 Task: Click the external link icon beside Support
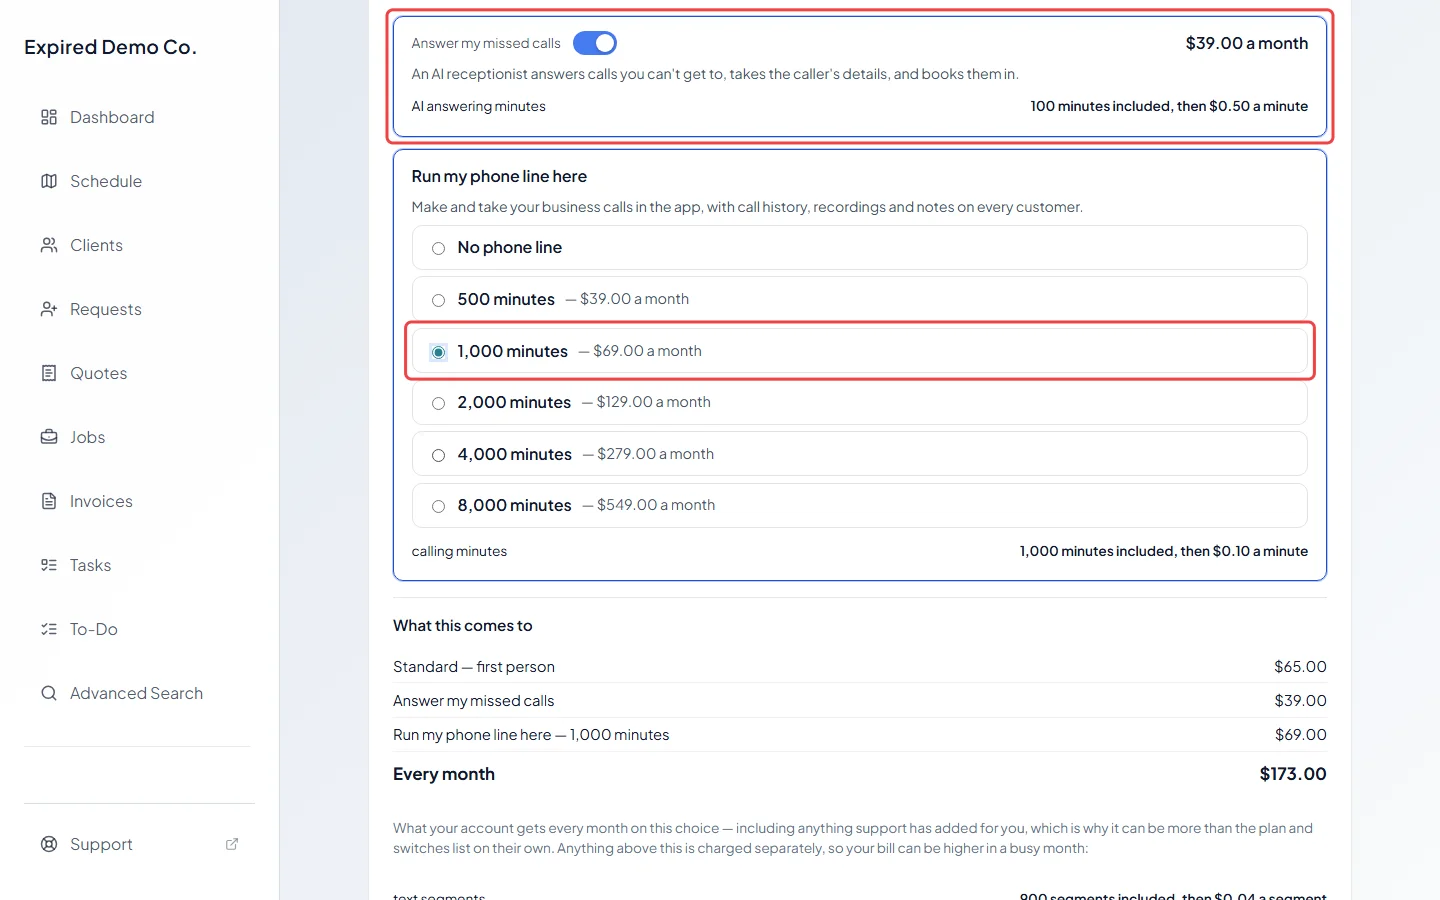[232, 844]
